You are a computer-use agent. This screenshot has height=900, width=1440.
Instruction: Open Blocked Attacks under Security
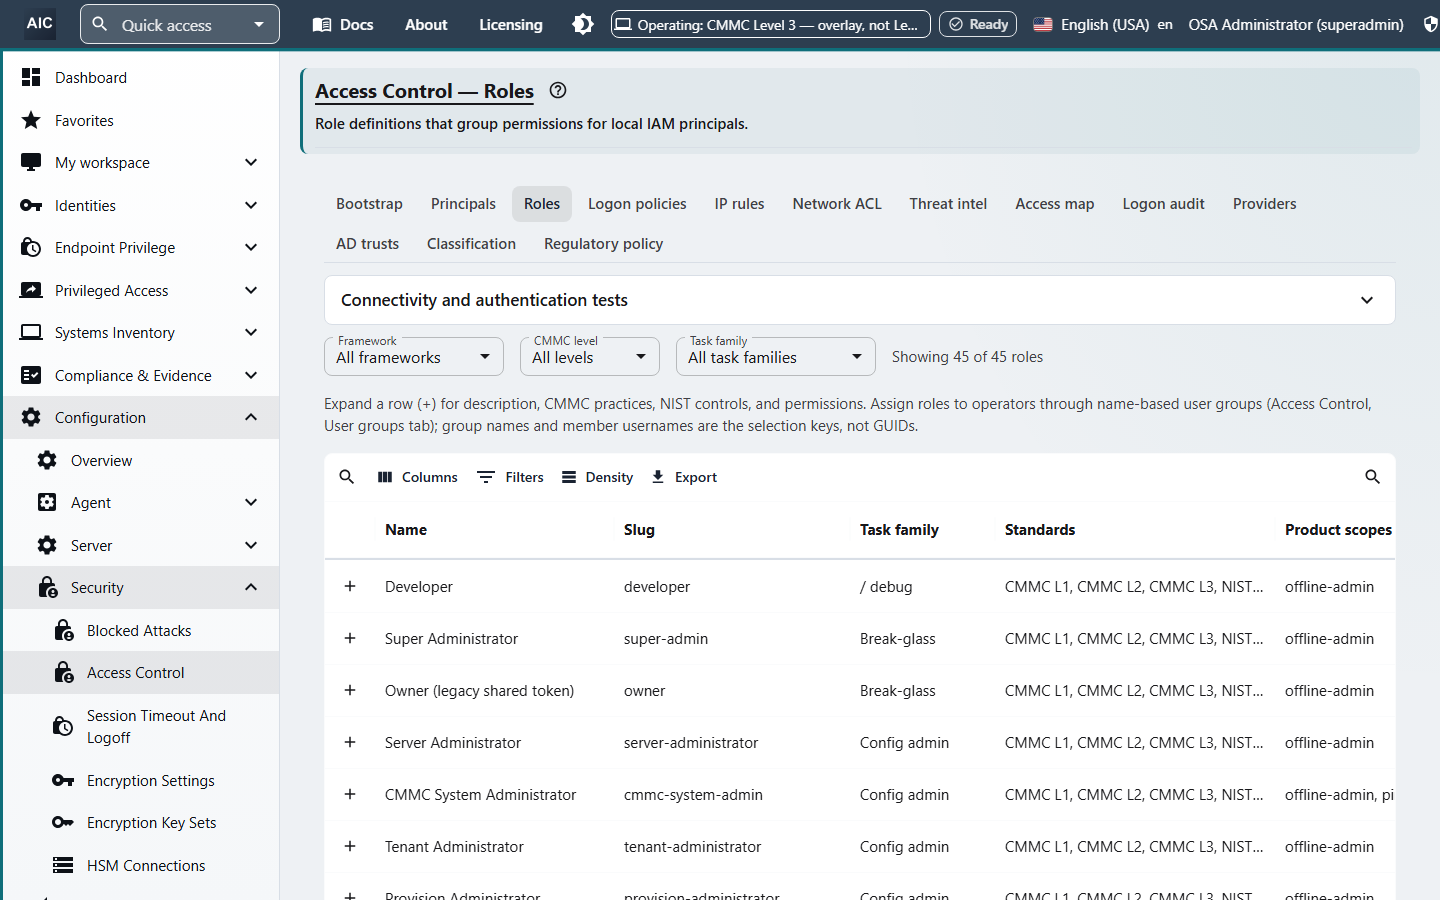point(141,630)
